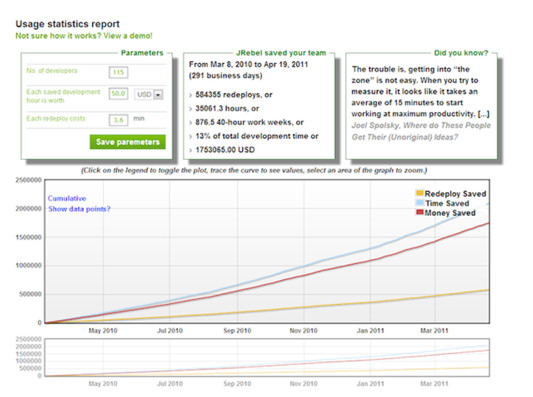Click the currency dropdown arrow button

pyautogui.click(x=158, y=94)
